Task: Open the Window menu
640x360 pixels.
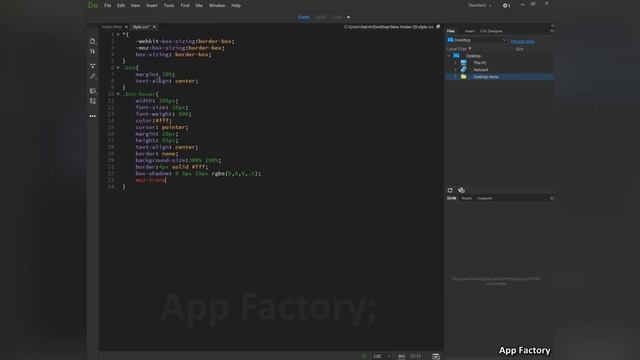Action: click(x=217, y=6)
